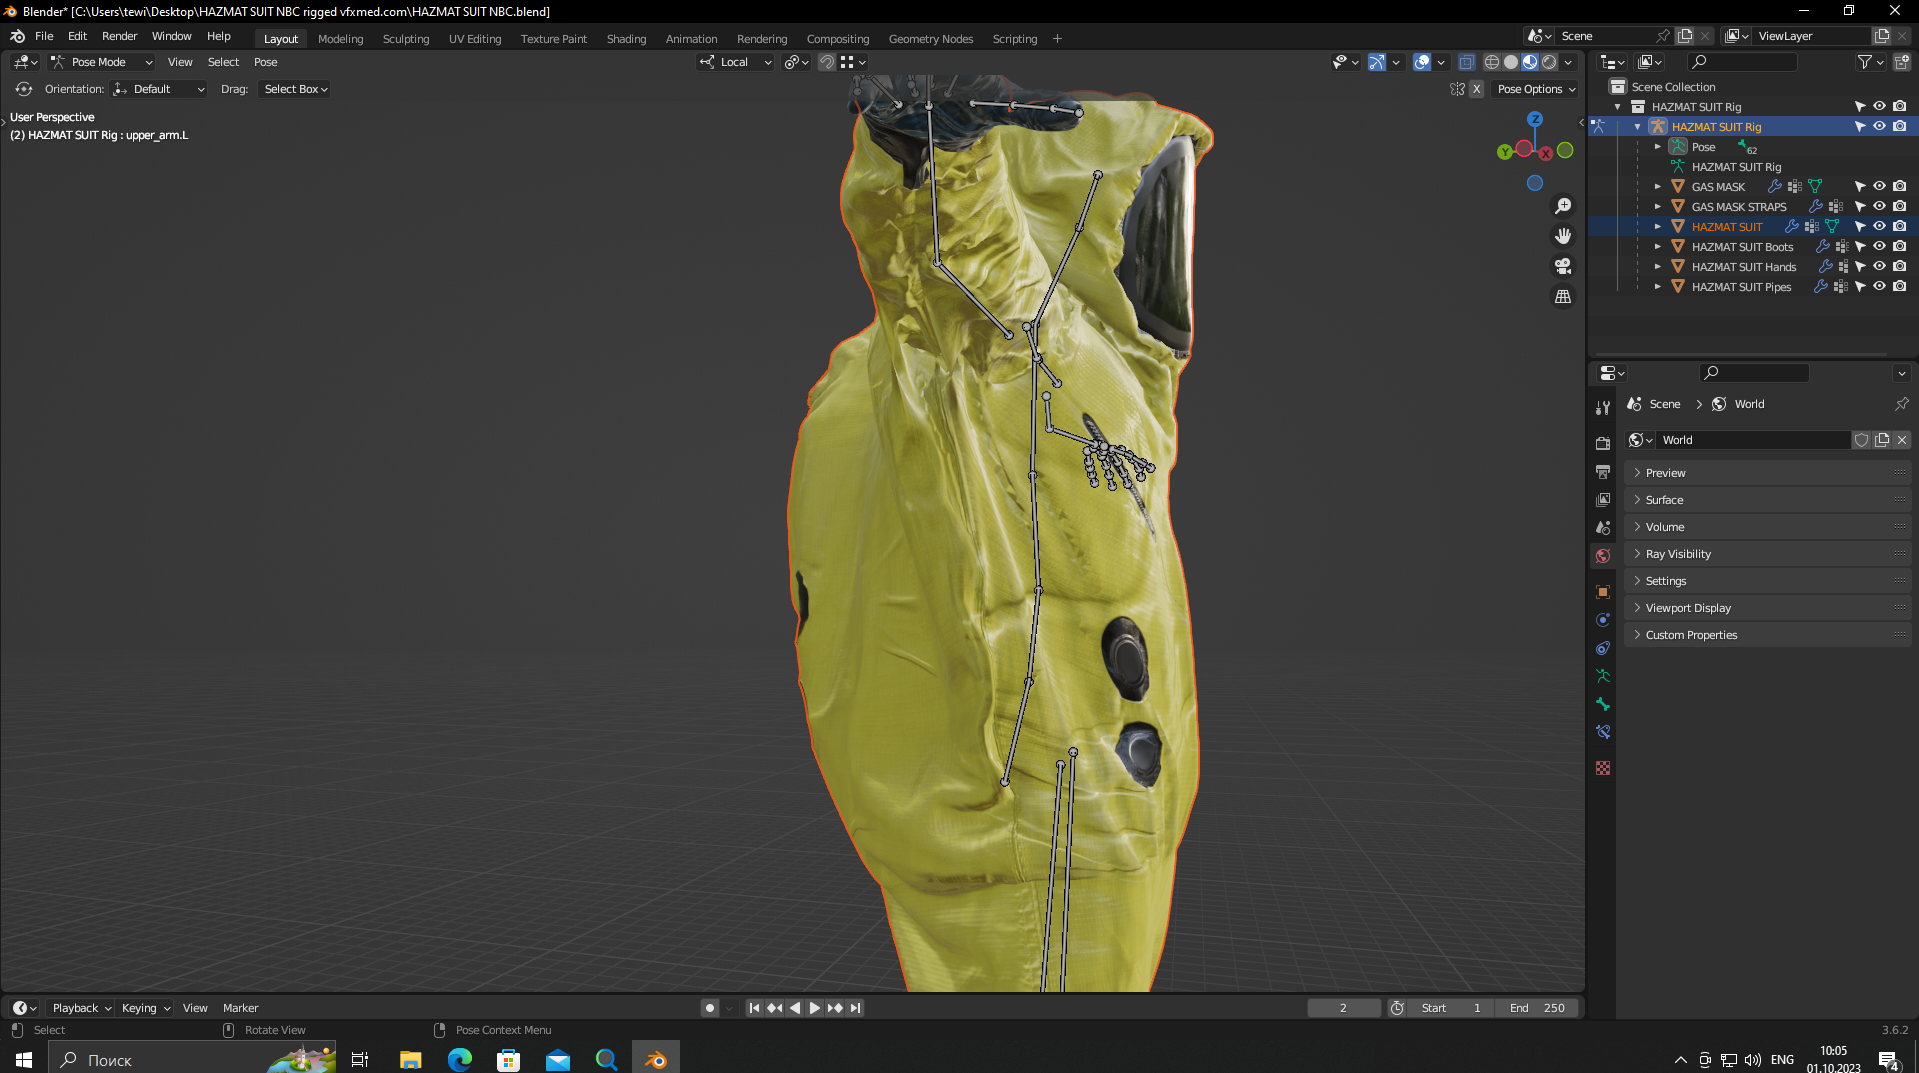Click the viewport pan hand icon
Screen dimensions: 1919x1073
[1563, 236]
